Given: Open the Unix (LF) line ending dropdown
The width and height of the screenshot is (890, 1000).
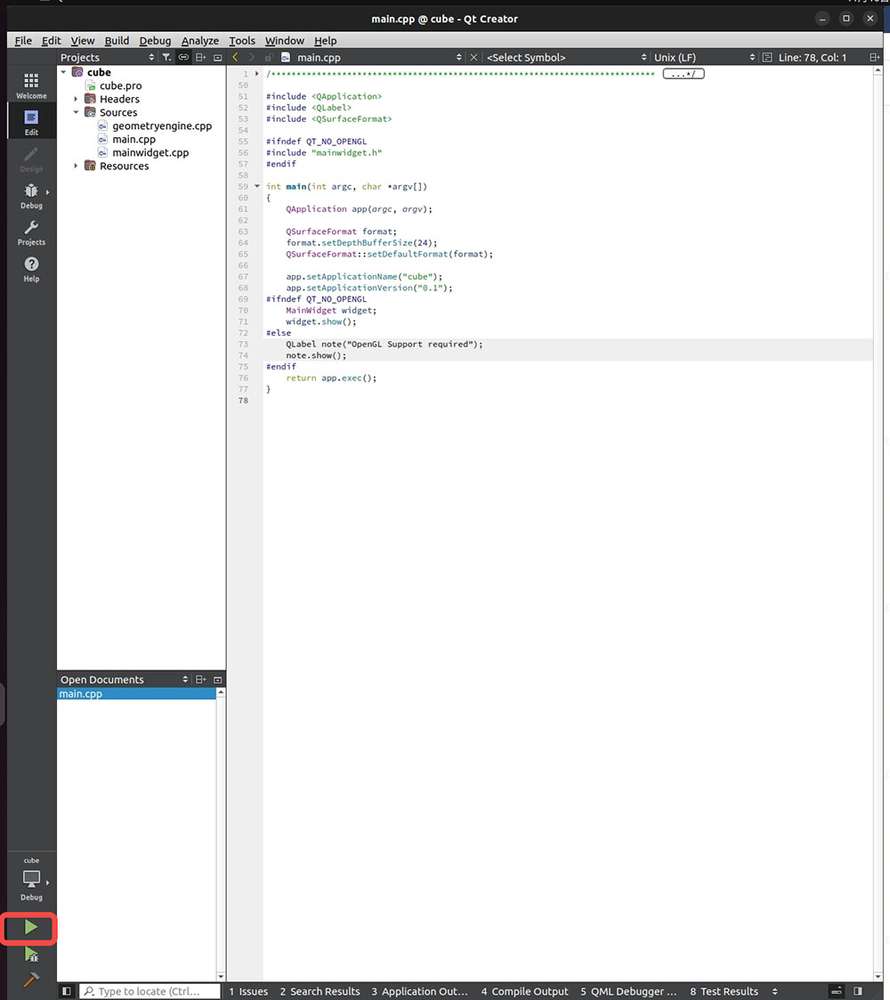Looking at the screenshot, I should point(699,58).
